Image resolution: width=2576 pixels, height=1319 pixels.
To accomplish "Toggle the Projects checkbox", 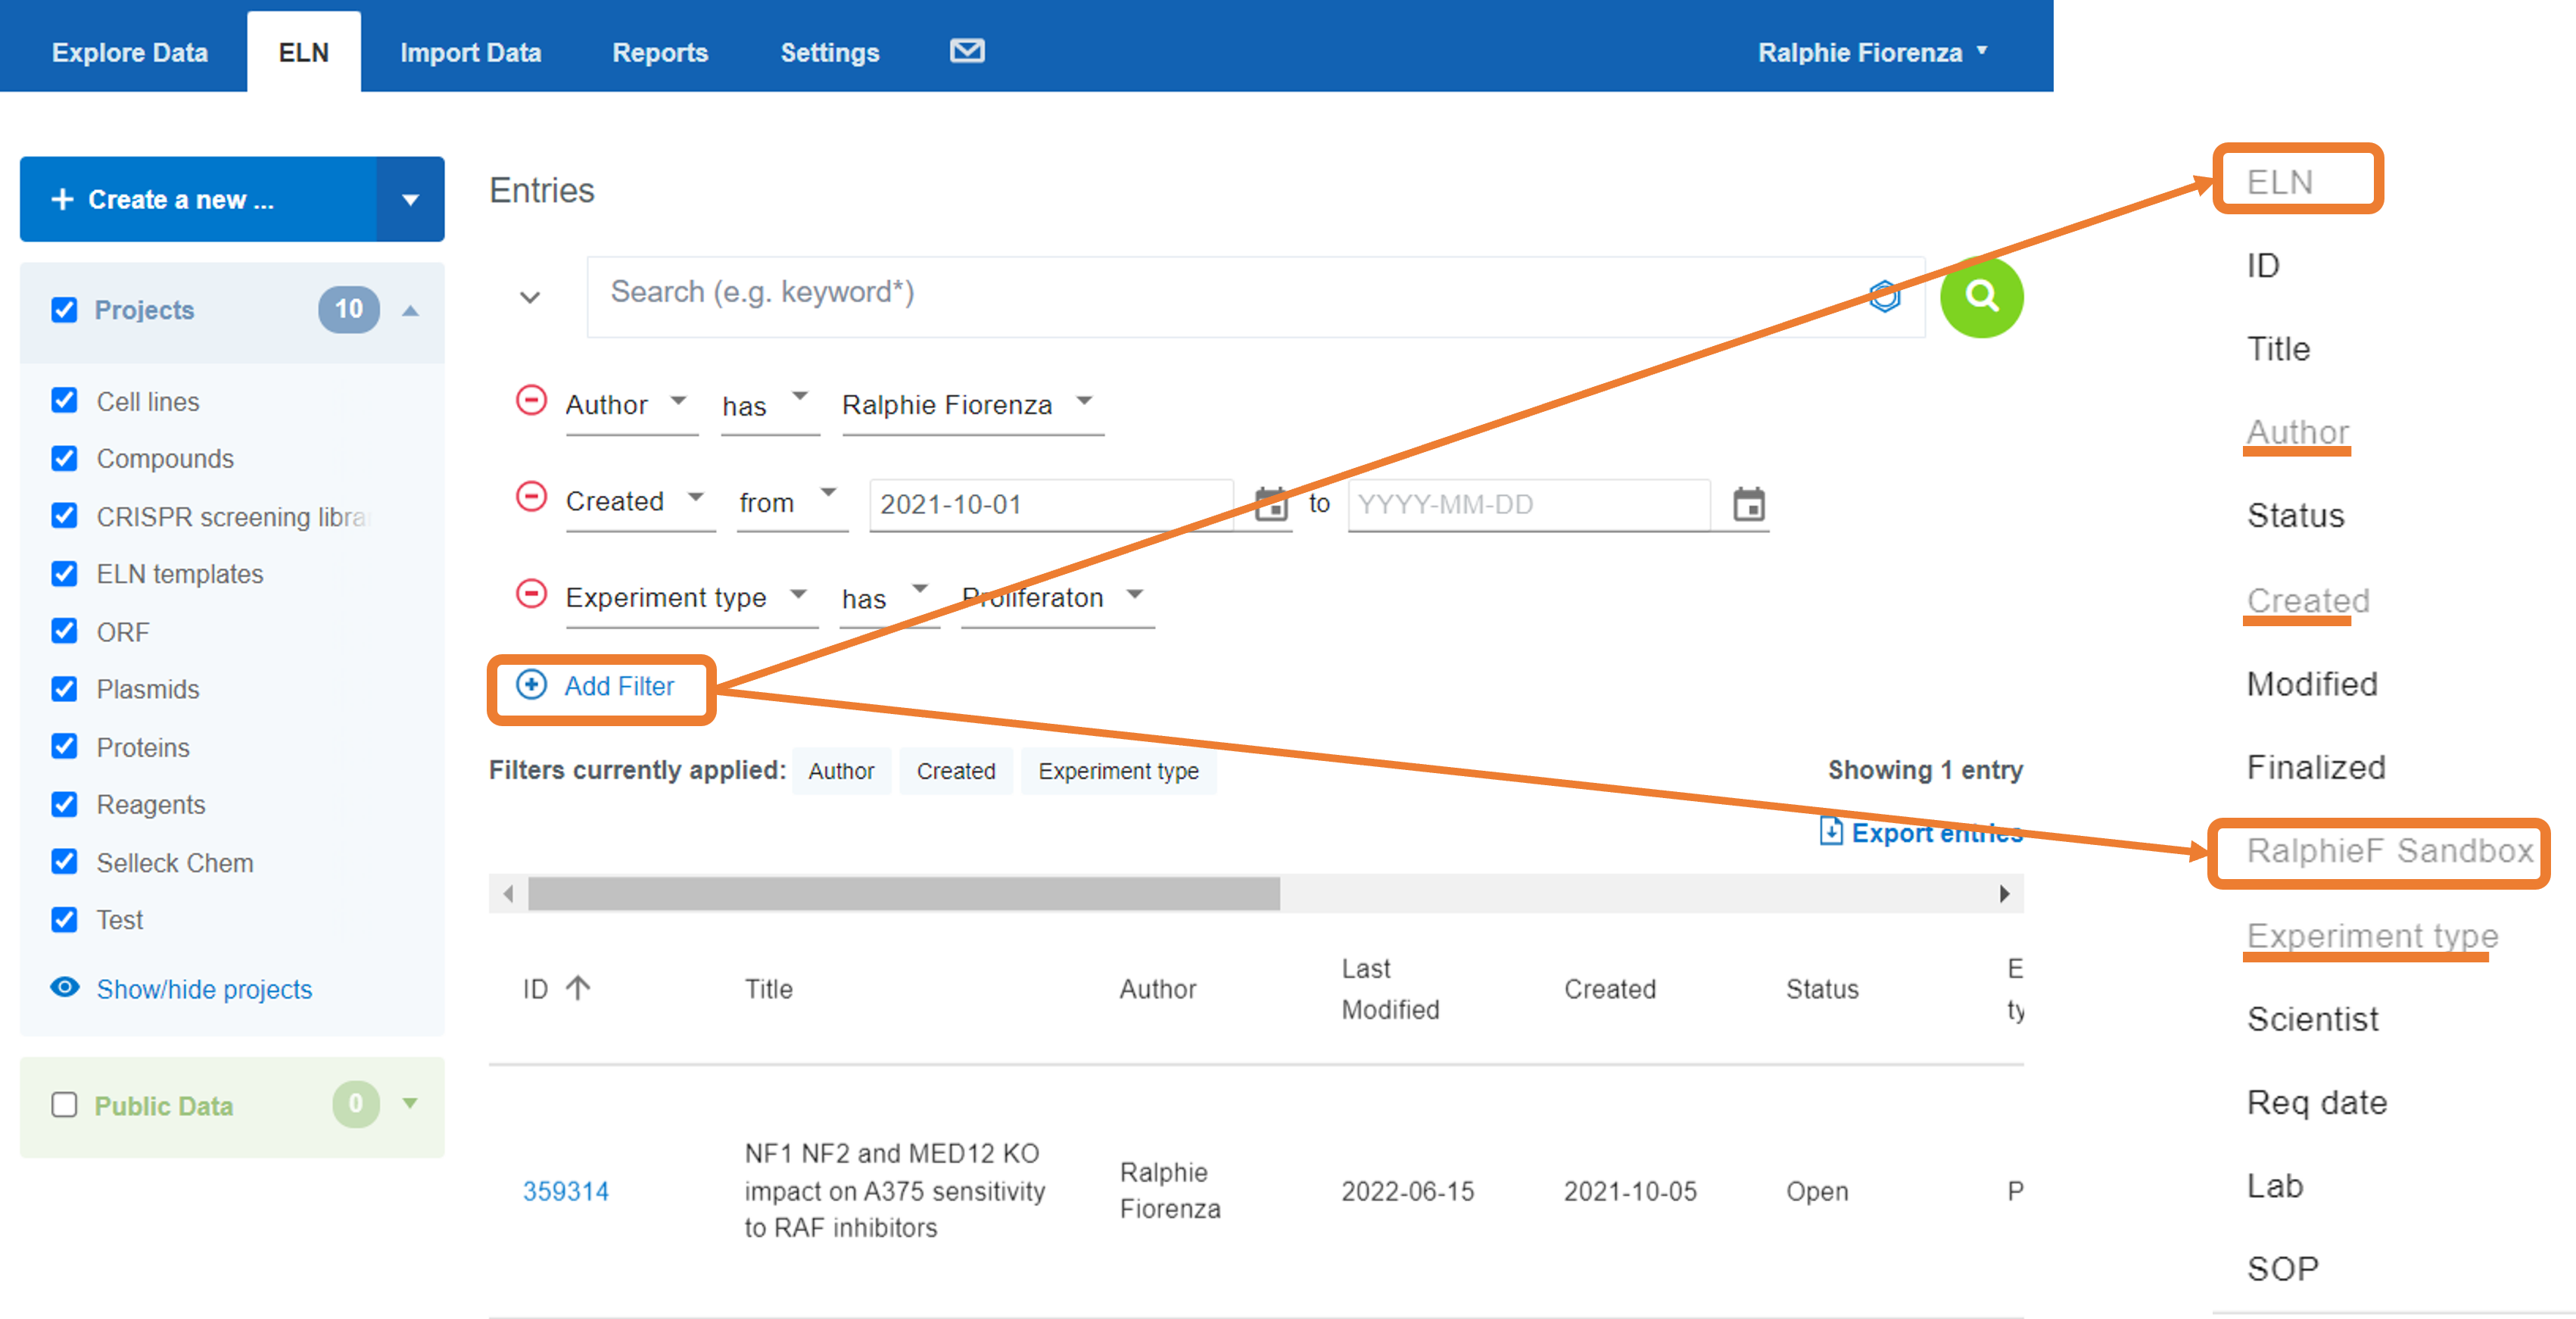I will click(x=64, y=310).
